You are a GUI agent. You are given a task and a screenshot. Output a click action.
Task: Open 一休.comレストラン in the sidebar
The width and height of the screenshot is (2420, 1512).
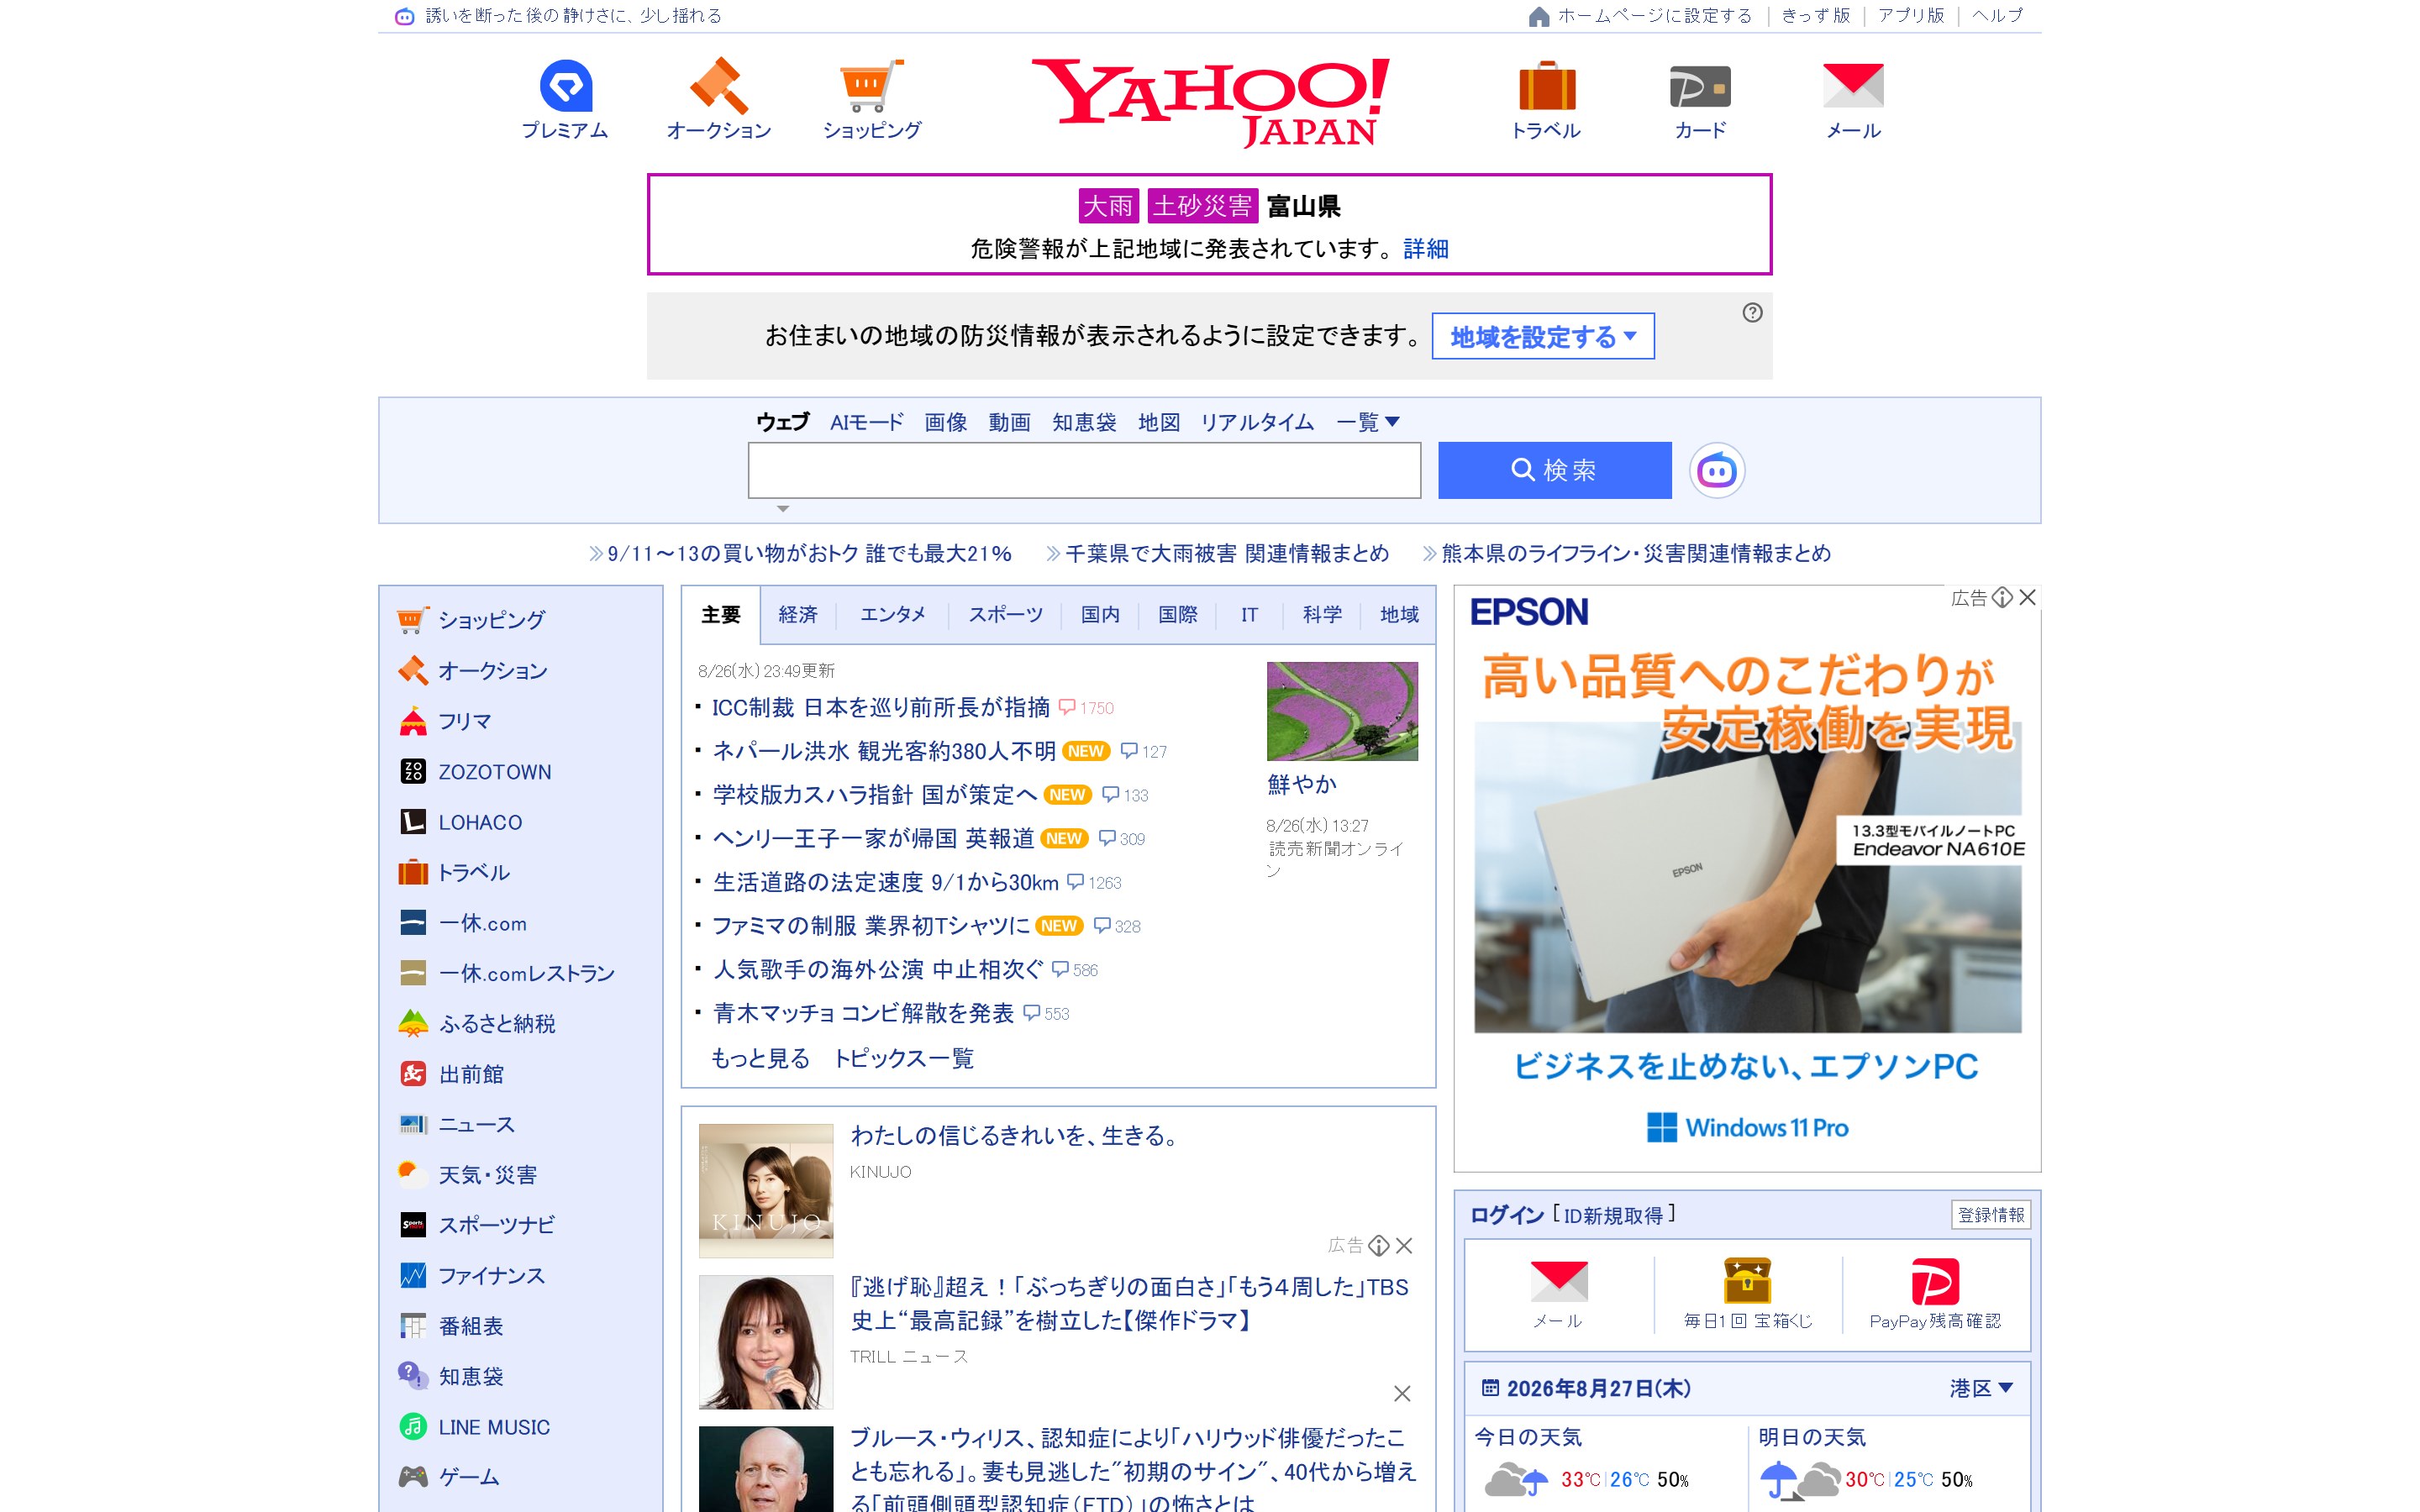(x=507, y=973)
